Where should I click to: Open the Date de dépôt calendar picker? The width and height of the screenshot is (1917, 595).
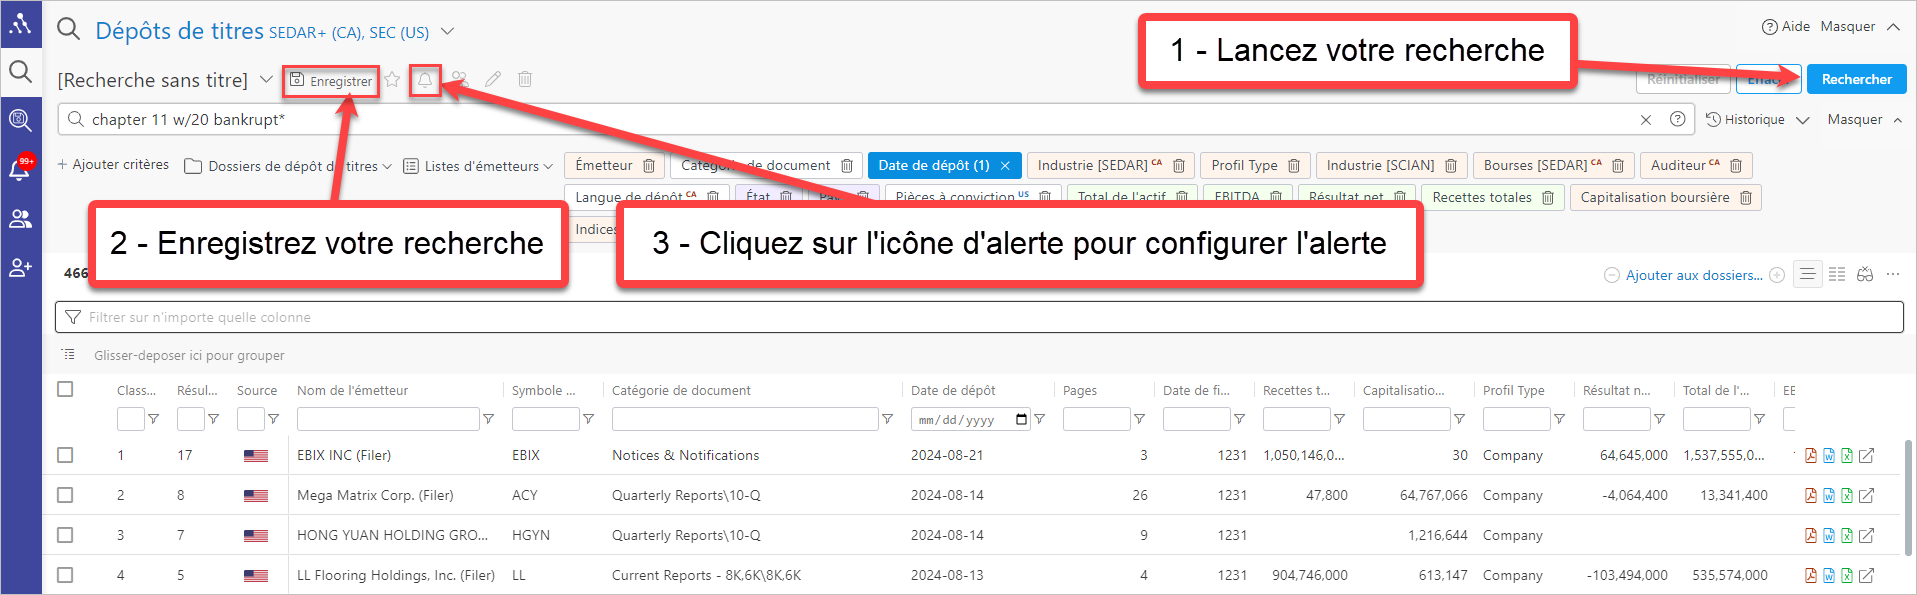(x=1021, y=419)
